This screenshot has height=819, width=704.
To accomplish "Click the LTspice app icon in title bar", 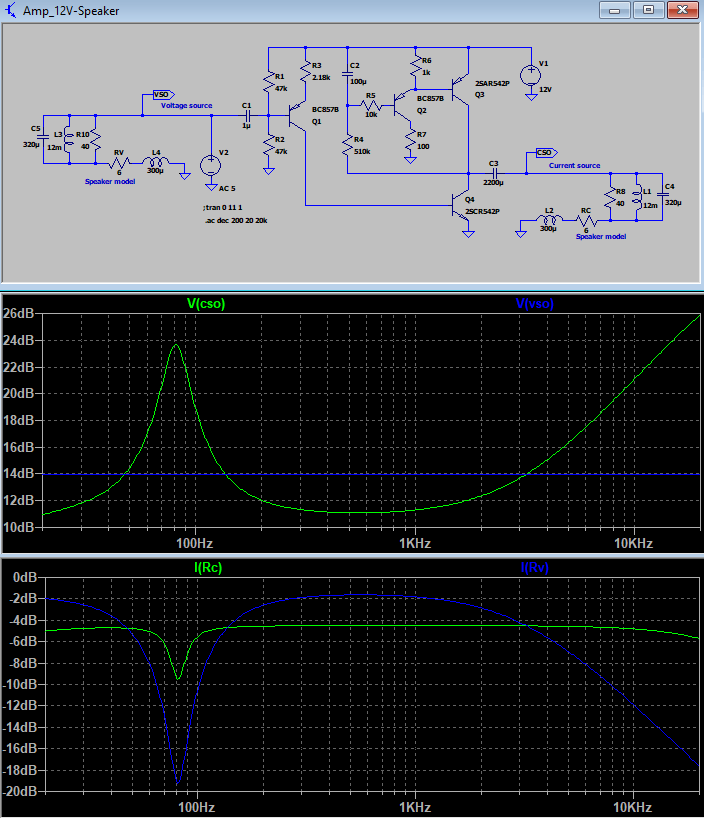I will 10,10.
